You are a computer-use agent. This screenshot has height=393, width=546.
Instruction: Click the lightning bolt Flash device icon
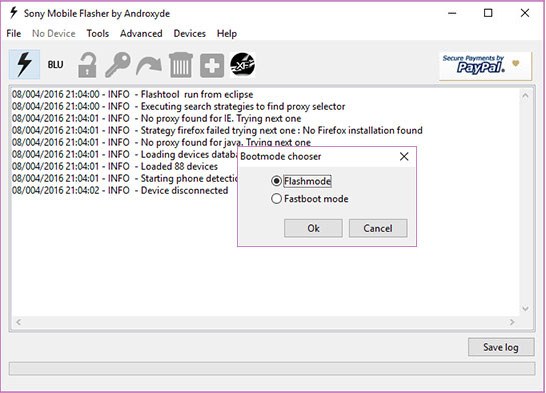(24, 64)
